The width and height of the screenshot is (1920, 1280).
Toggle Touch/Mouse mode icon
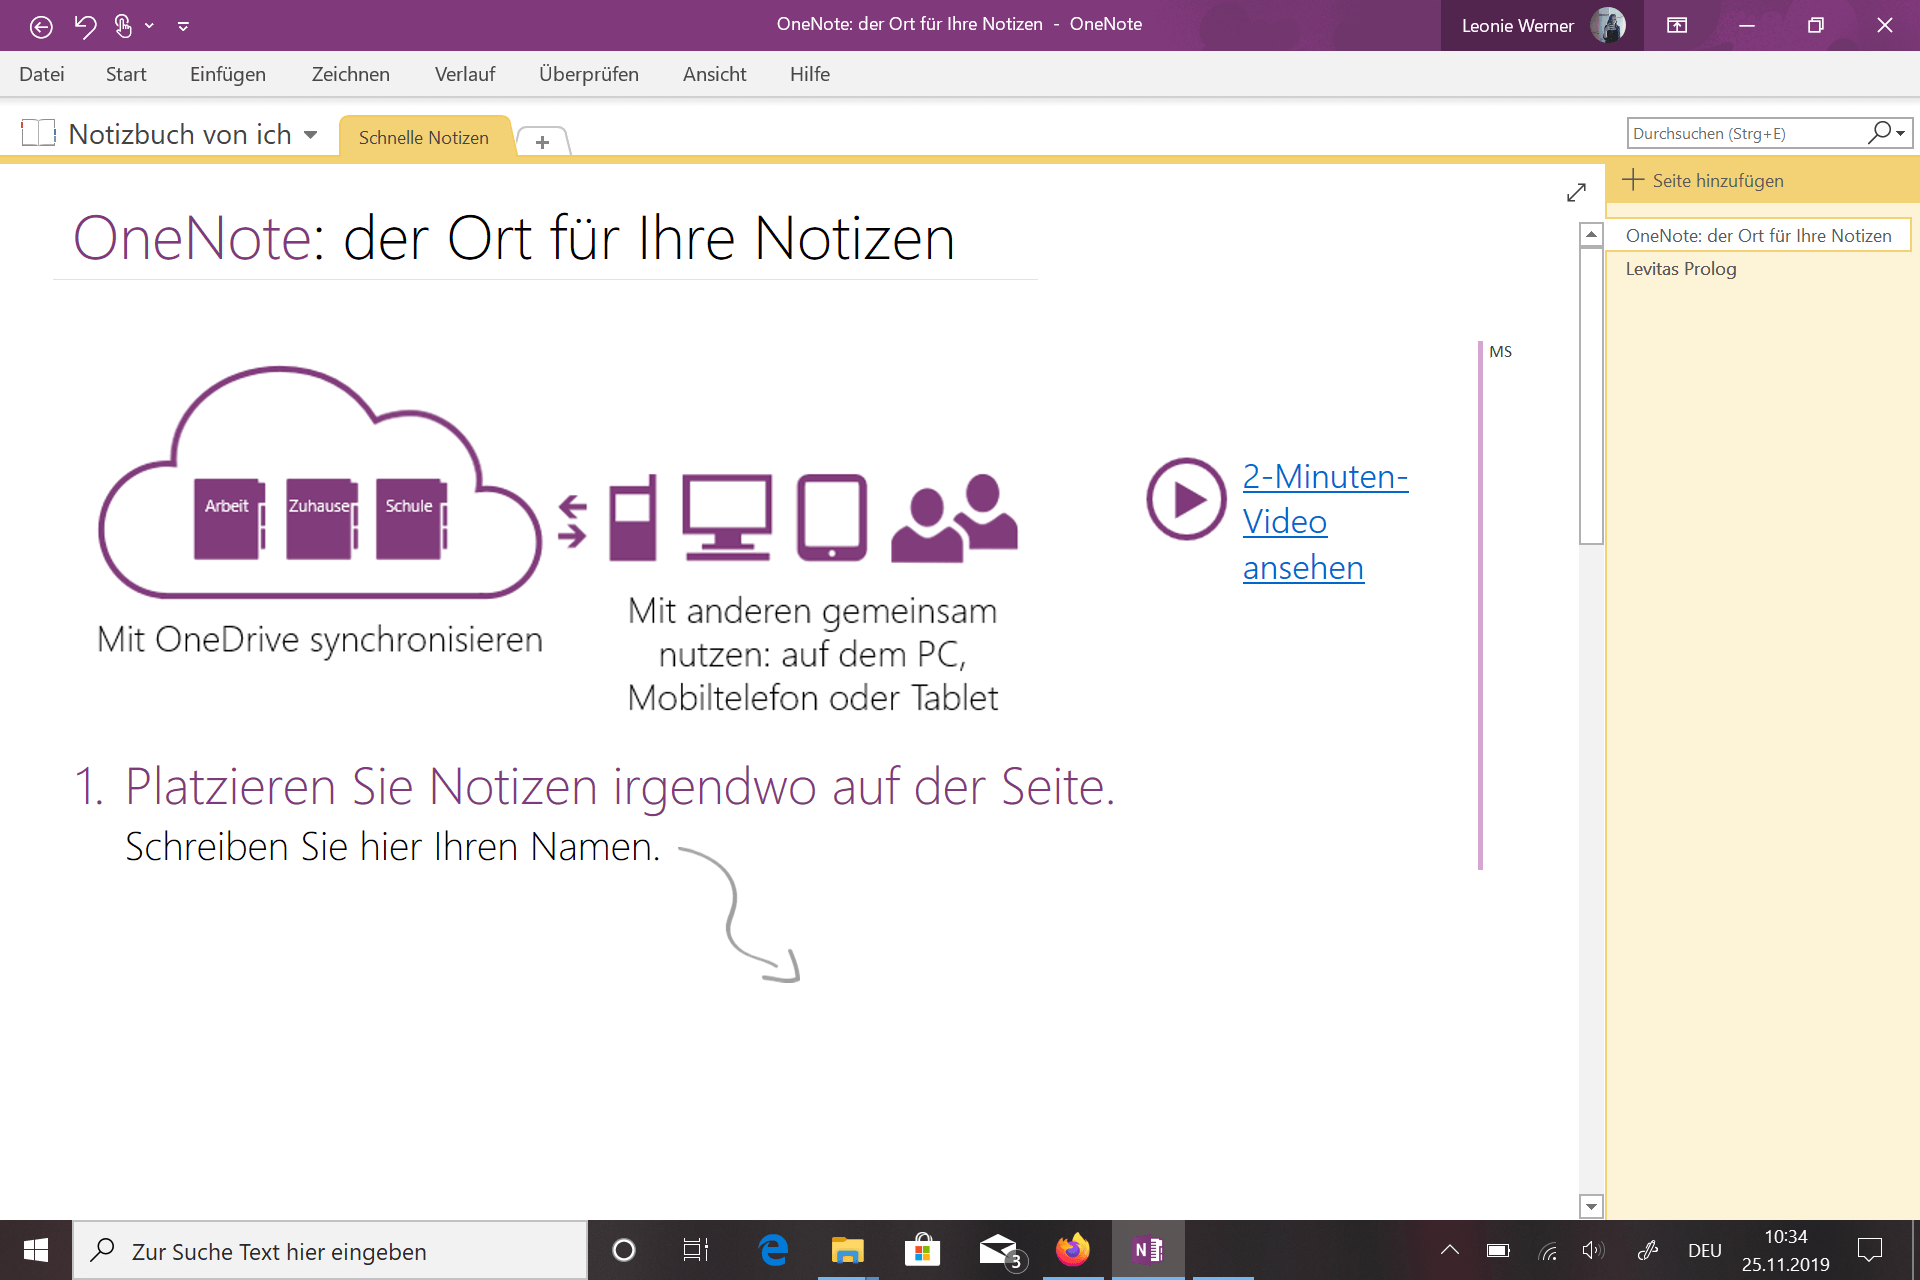pos(123,26)
